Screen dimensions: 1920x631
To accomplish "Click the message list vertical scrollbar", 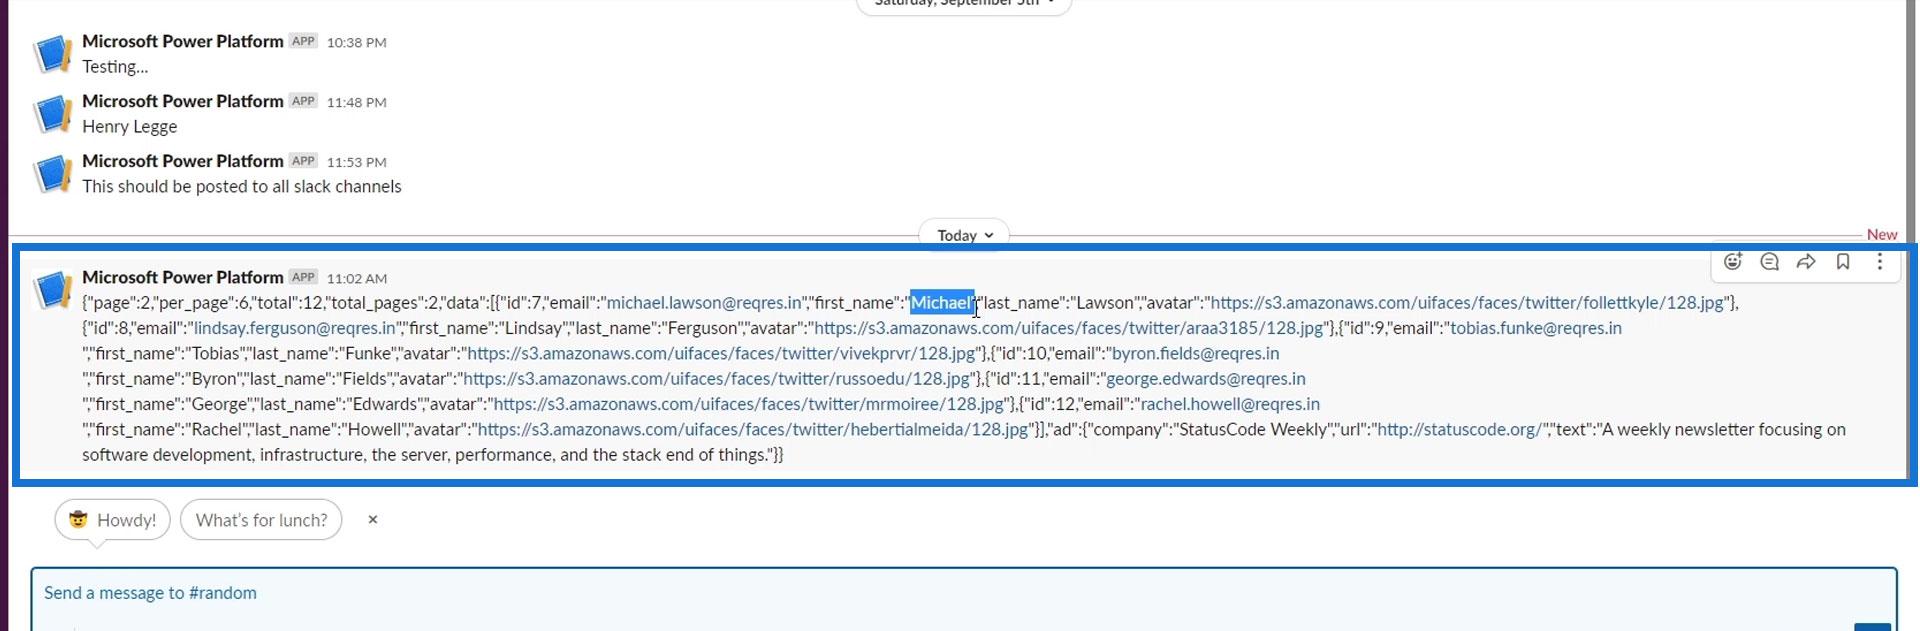I will coord(1912,240).
